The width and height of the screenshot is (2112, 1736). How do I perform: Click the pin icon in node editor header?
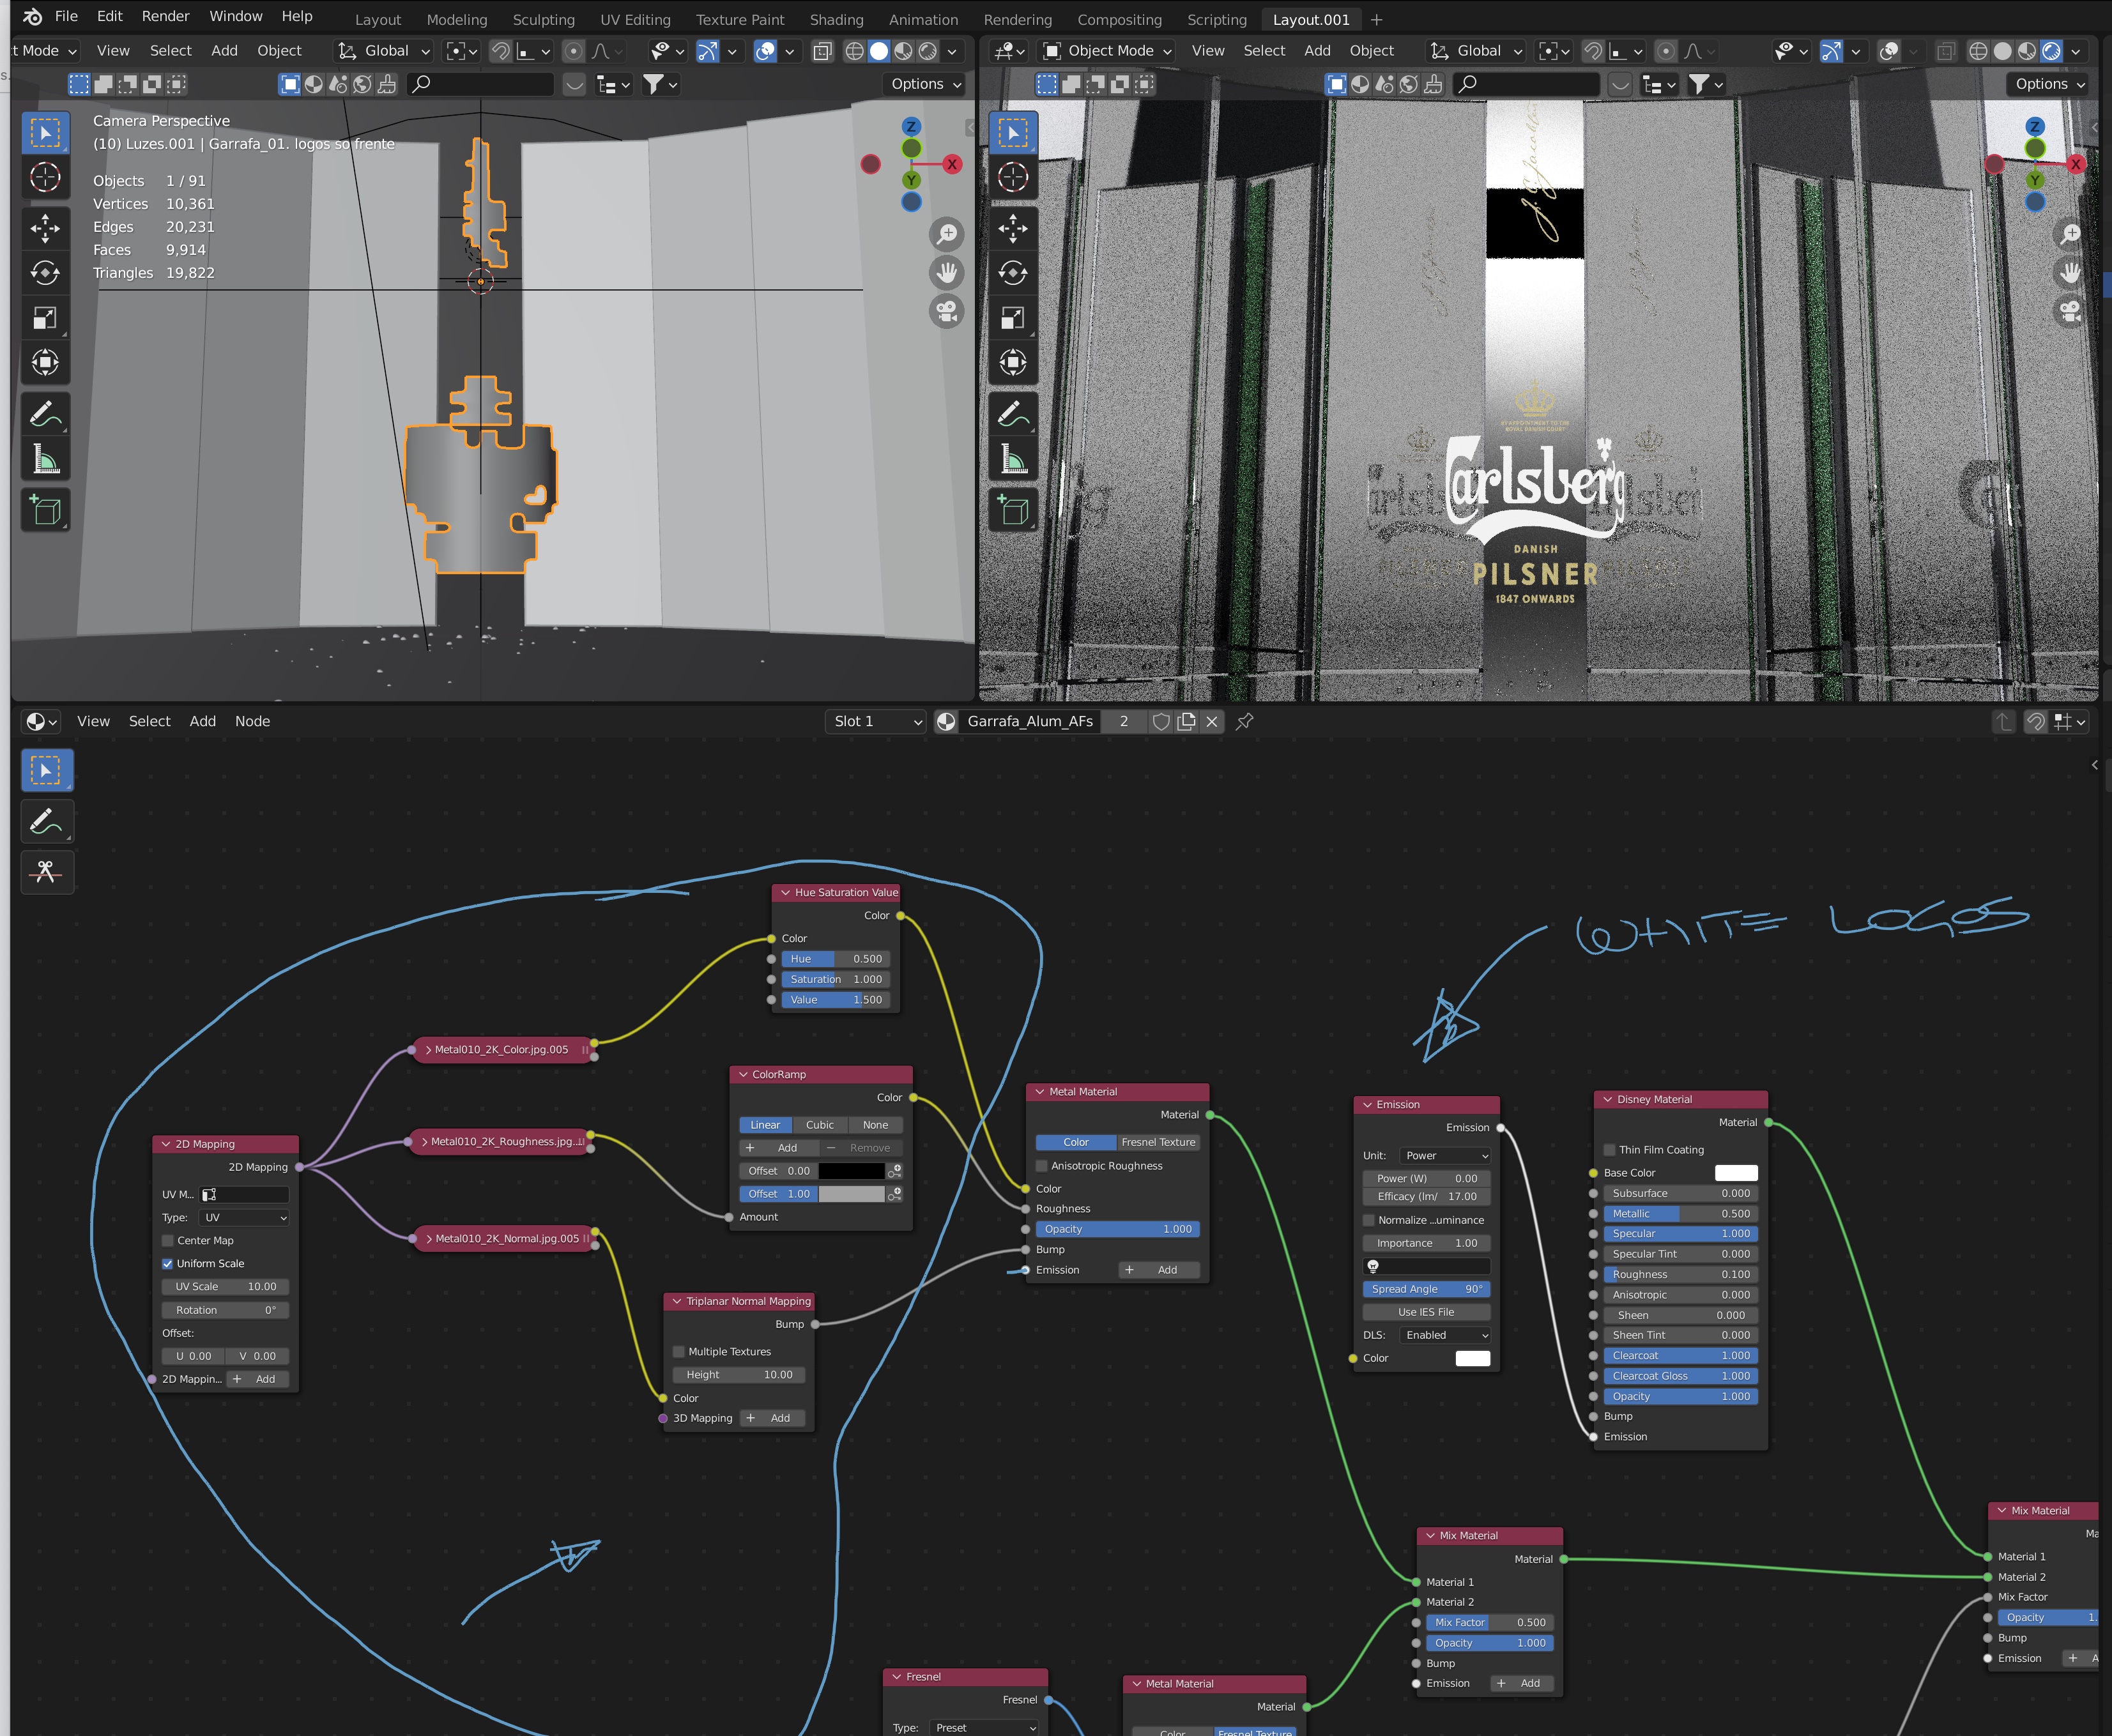[1244, 721]
